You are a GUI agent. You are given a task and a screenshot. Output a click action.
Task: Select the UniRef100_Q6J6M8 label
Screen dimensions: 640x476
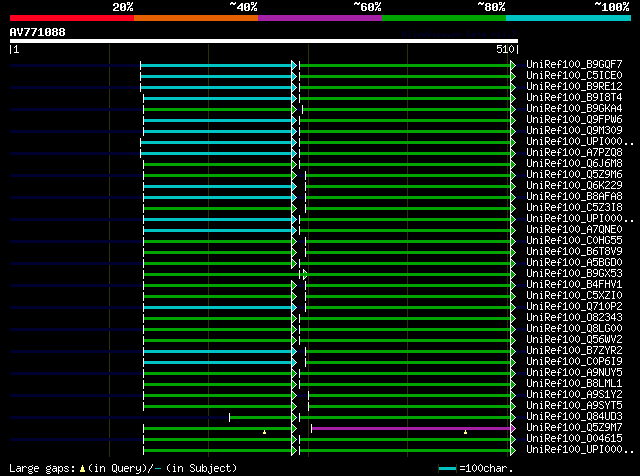[x=574, y=164]
